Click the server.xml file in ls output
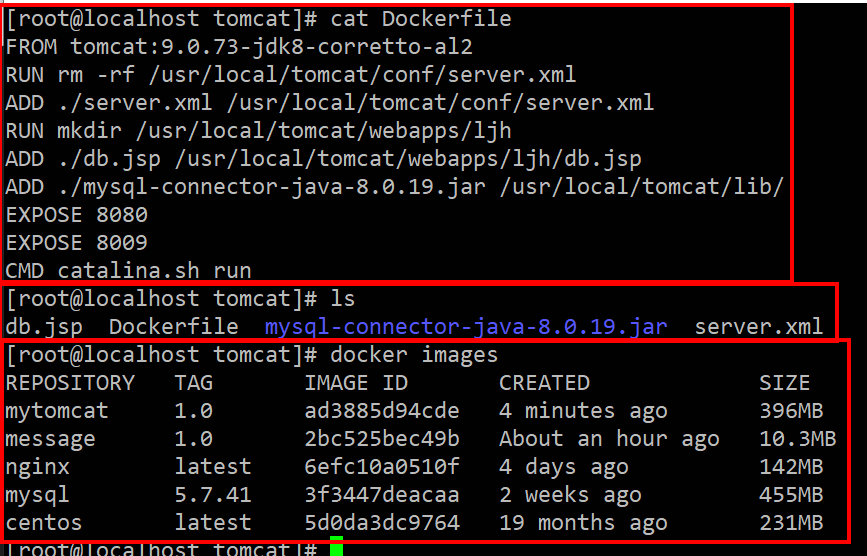The width and height of the screenshot is (867, 556). coord(759,327)
